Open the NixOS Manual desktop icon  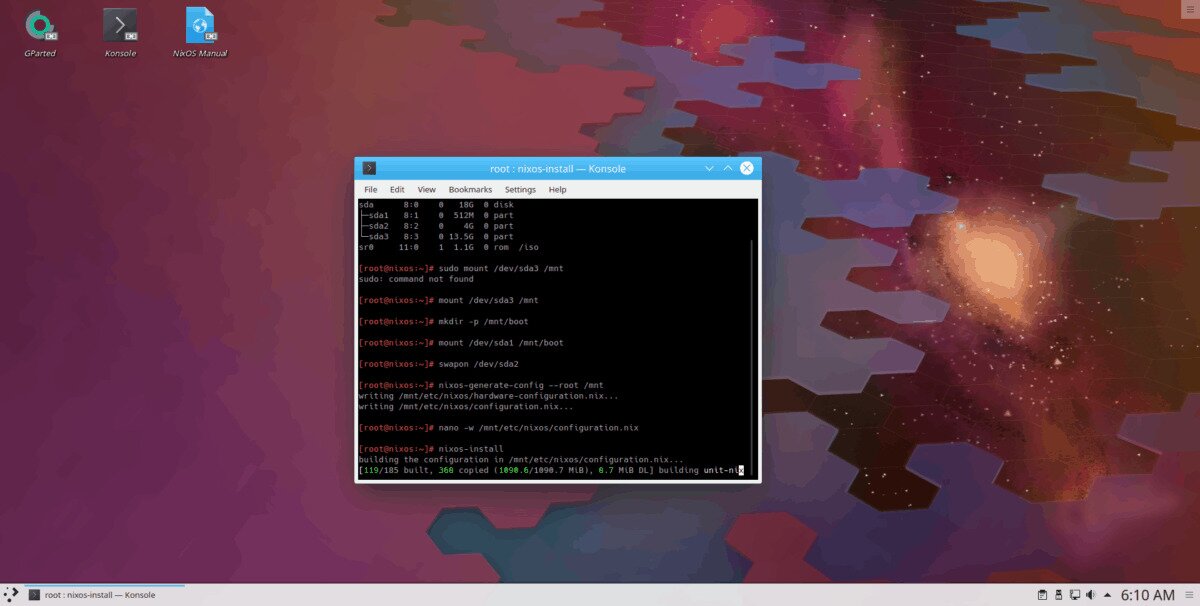[200, 27]
